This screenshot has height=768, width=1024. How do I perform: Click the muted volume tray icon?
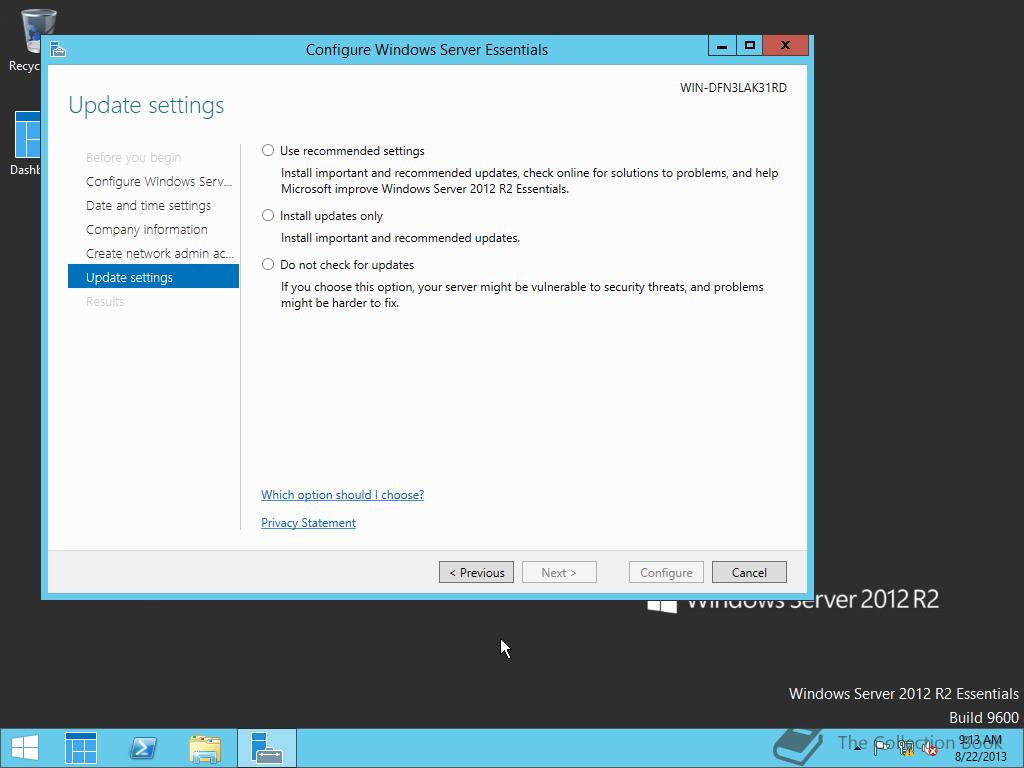pos(930,748)
